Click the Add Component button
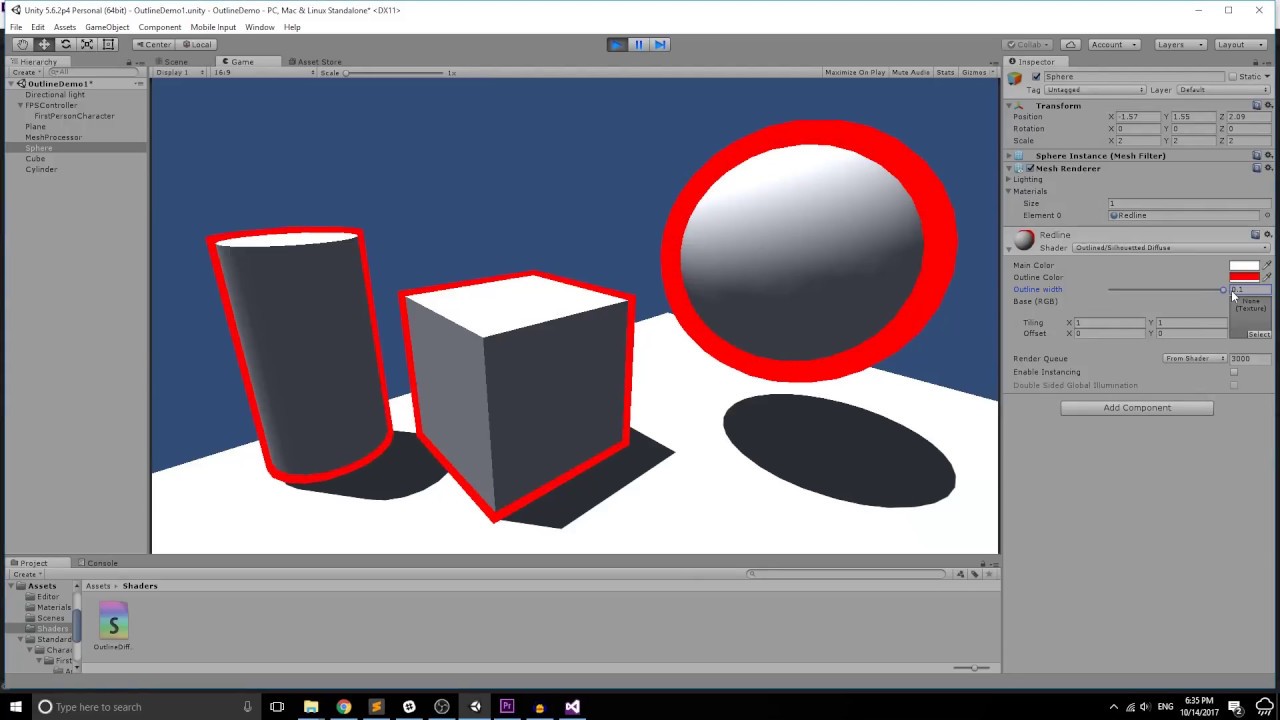The width and height of the screenshot is (1280, 720). pyautogui.click(x=1137, y=408)
